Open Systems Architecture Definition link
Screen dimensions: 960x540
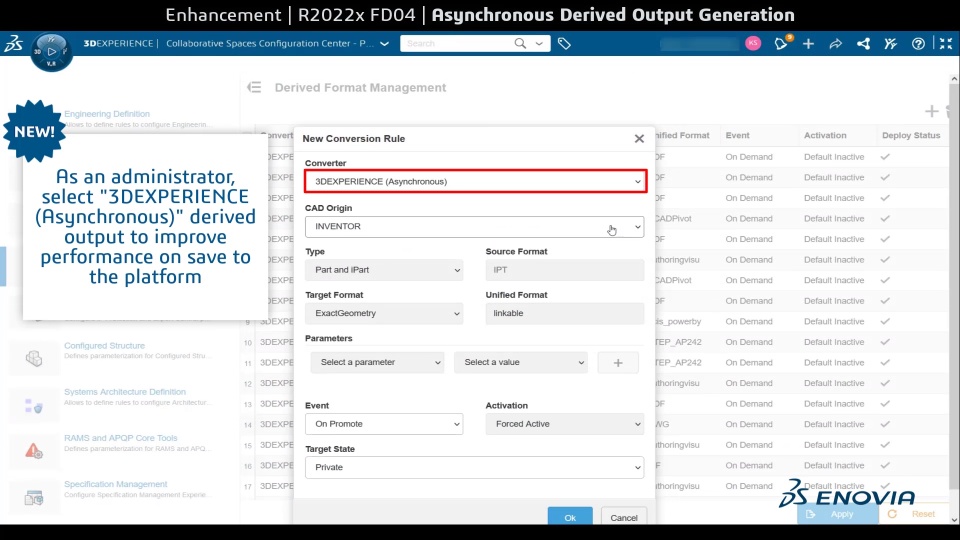[x=125, y=392]
